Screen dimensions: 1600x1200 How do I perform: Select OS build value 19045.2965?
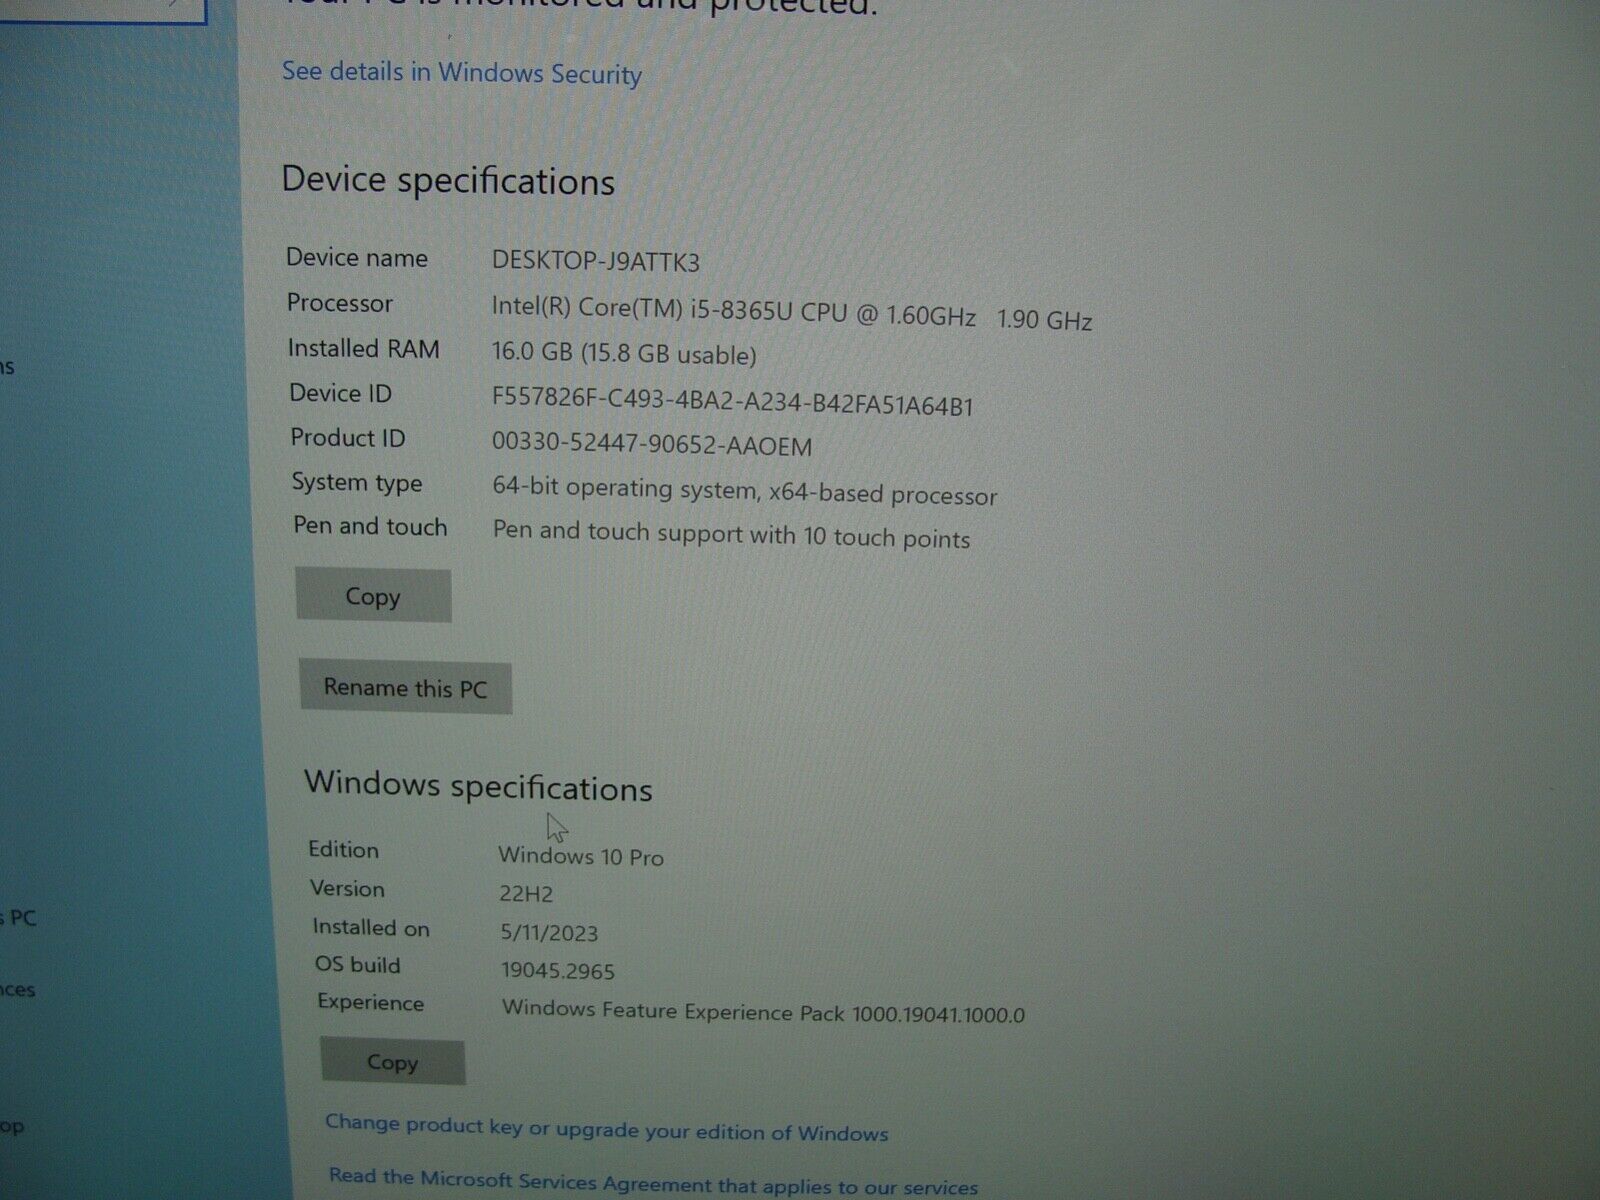click(x=558, y=971)
